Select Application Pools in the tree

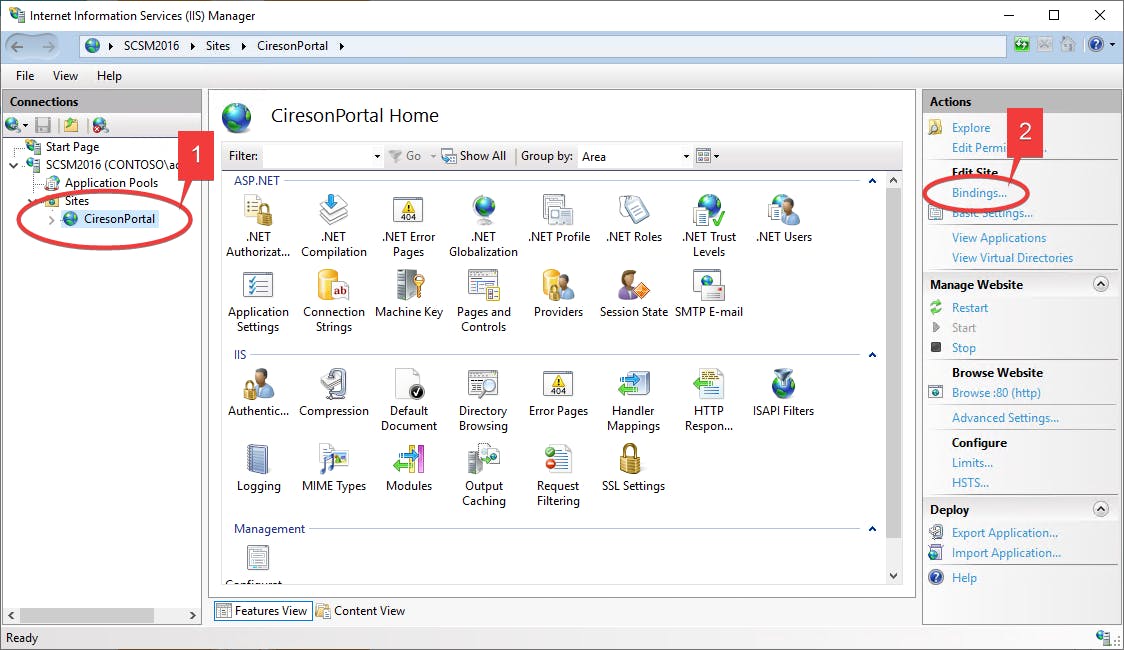coord(111,183)
